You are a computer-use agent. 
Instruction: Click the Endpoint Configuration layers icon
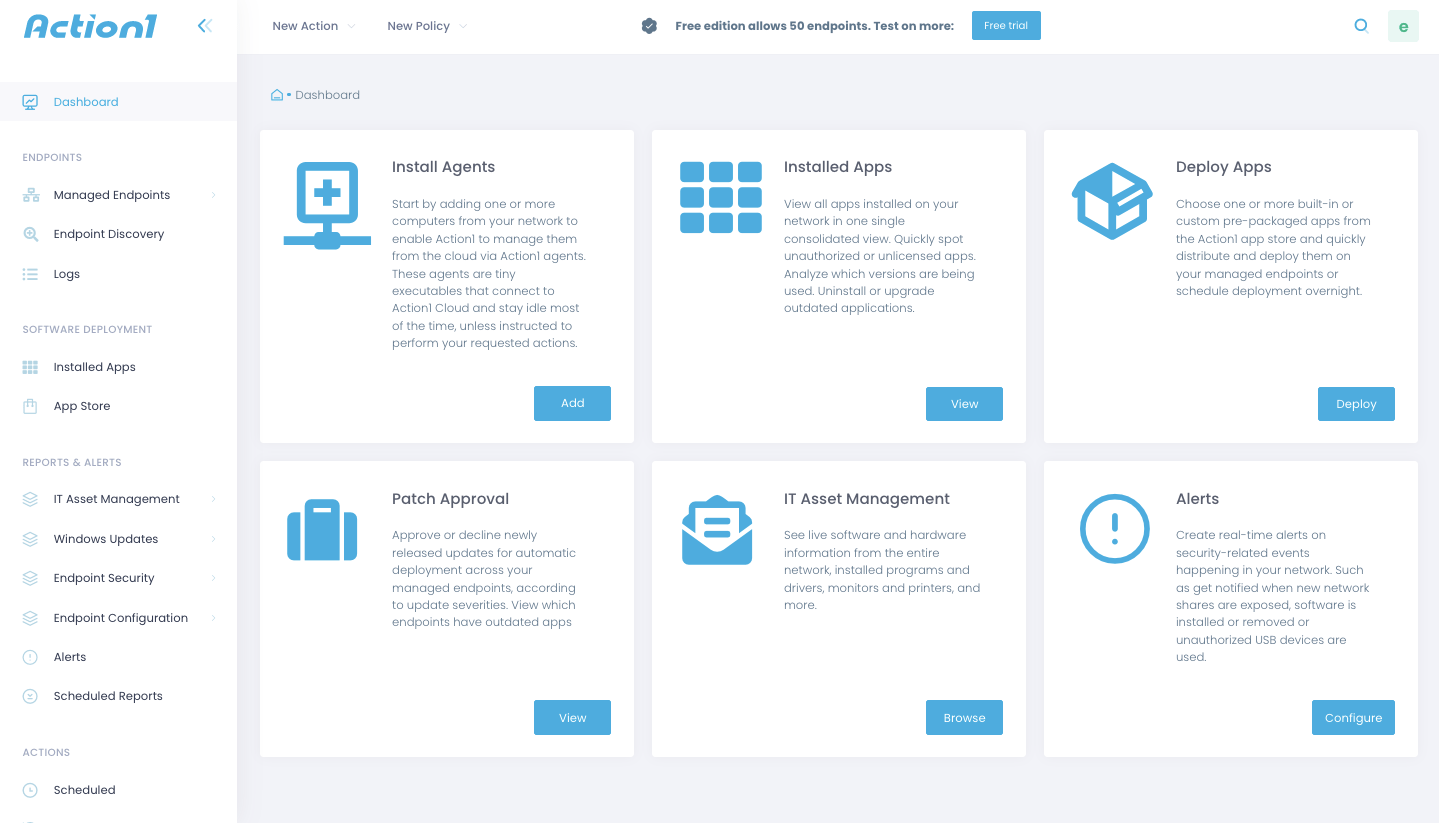coord(31,618)
